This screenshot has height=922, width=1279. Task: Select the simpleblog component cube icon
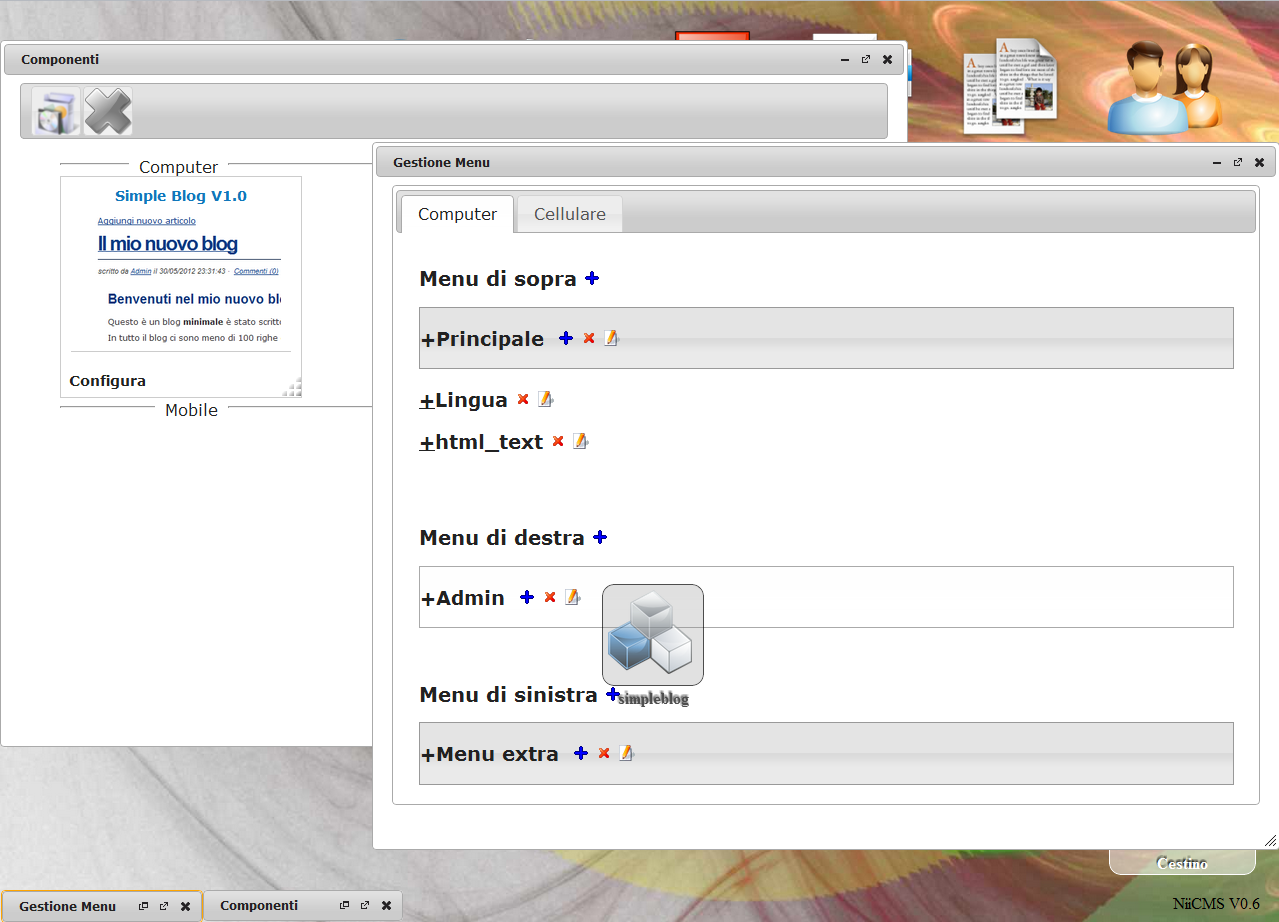[x=652, y=634]
